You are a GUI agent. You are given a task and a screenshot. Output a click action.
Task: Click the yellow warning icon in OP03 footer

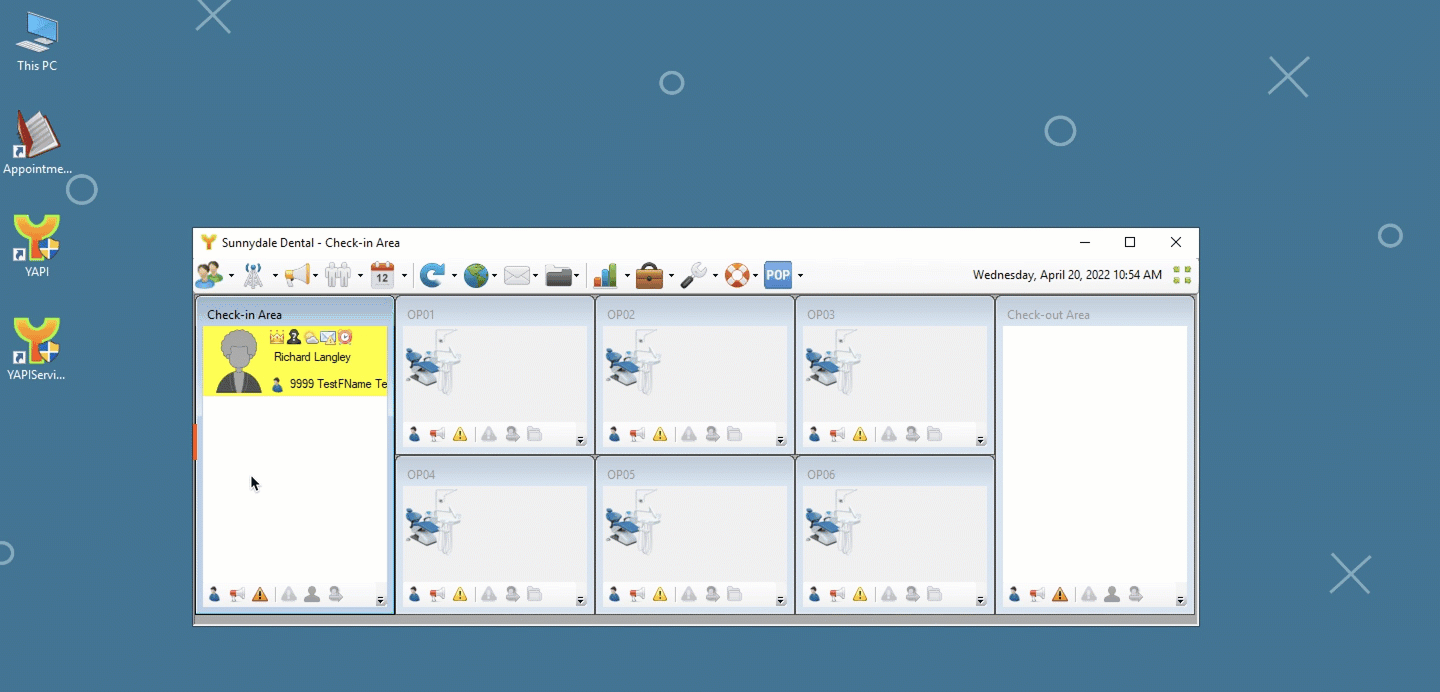(860, 434)
